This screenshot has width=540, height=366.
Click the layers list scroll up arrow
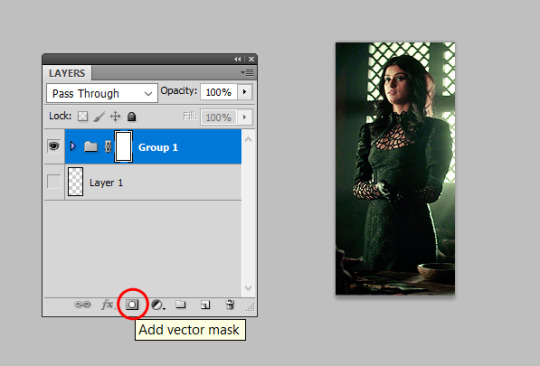click(248, 139)
